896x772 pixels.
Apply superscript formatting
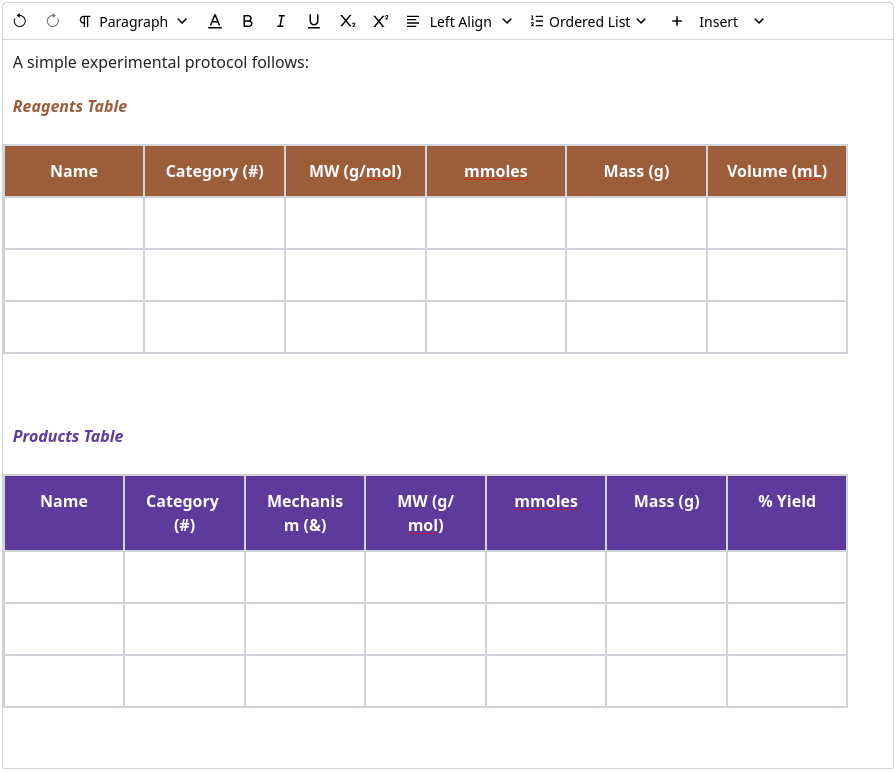tap(380, 21)
